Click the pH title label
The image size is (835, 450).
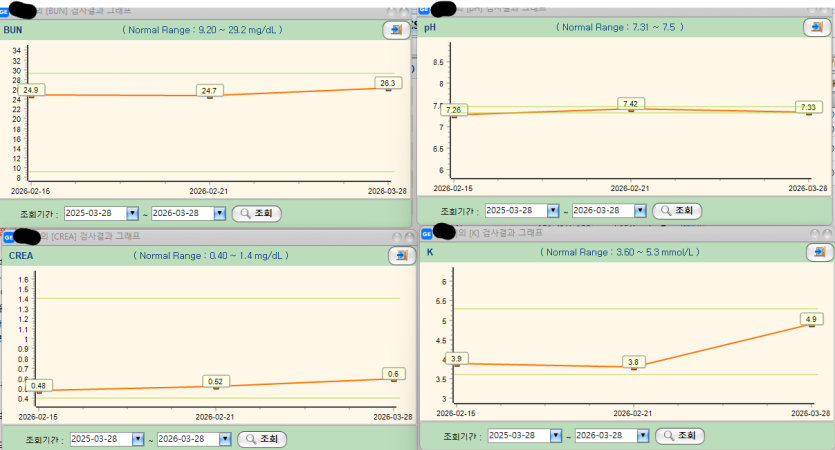[x=430, y=27]
